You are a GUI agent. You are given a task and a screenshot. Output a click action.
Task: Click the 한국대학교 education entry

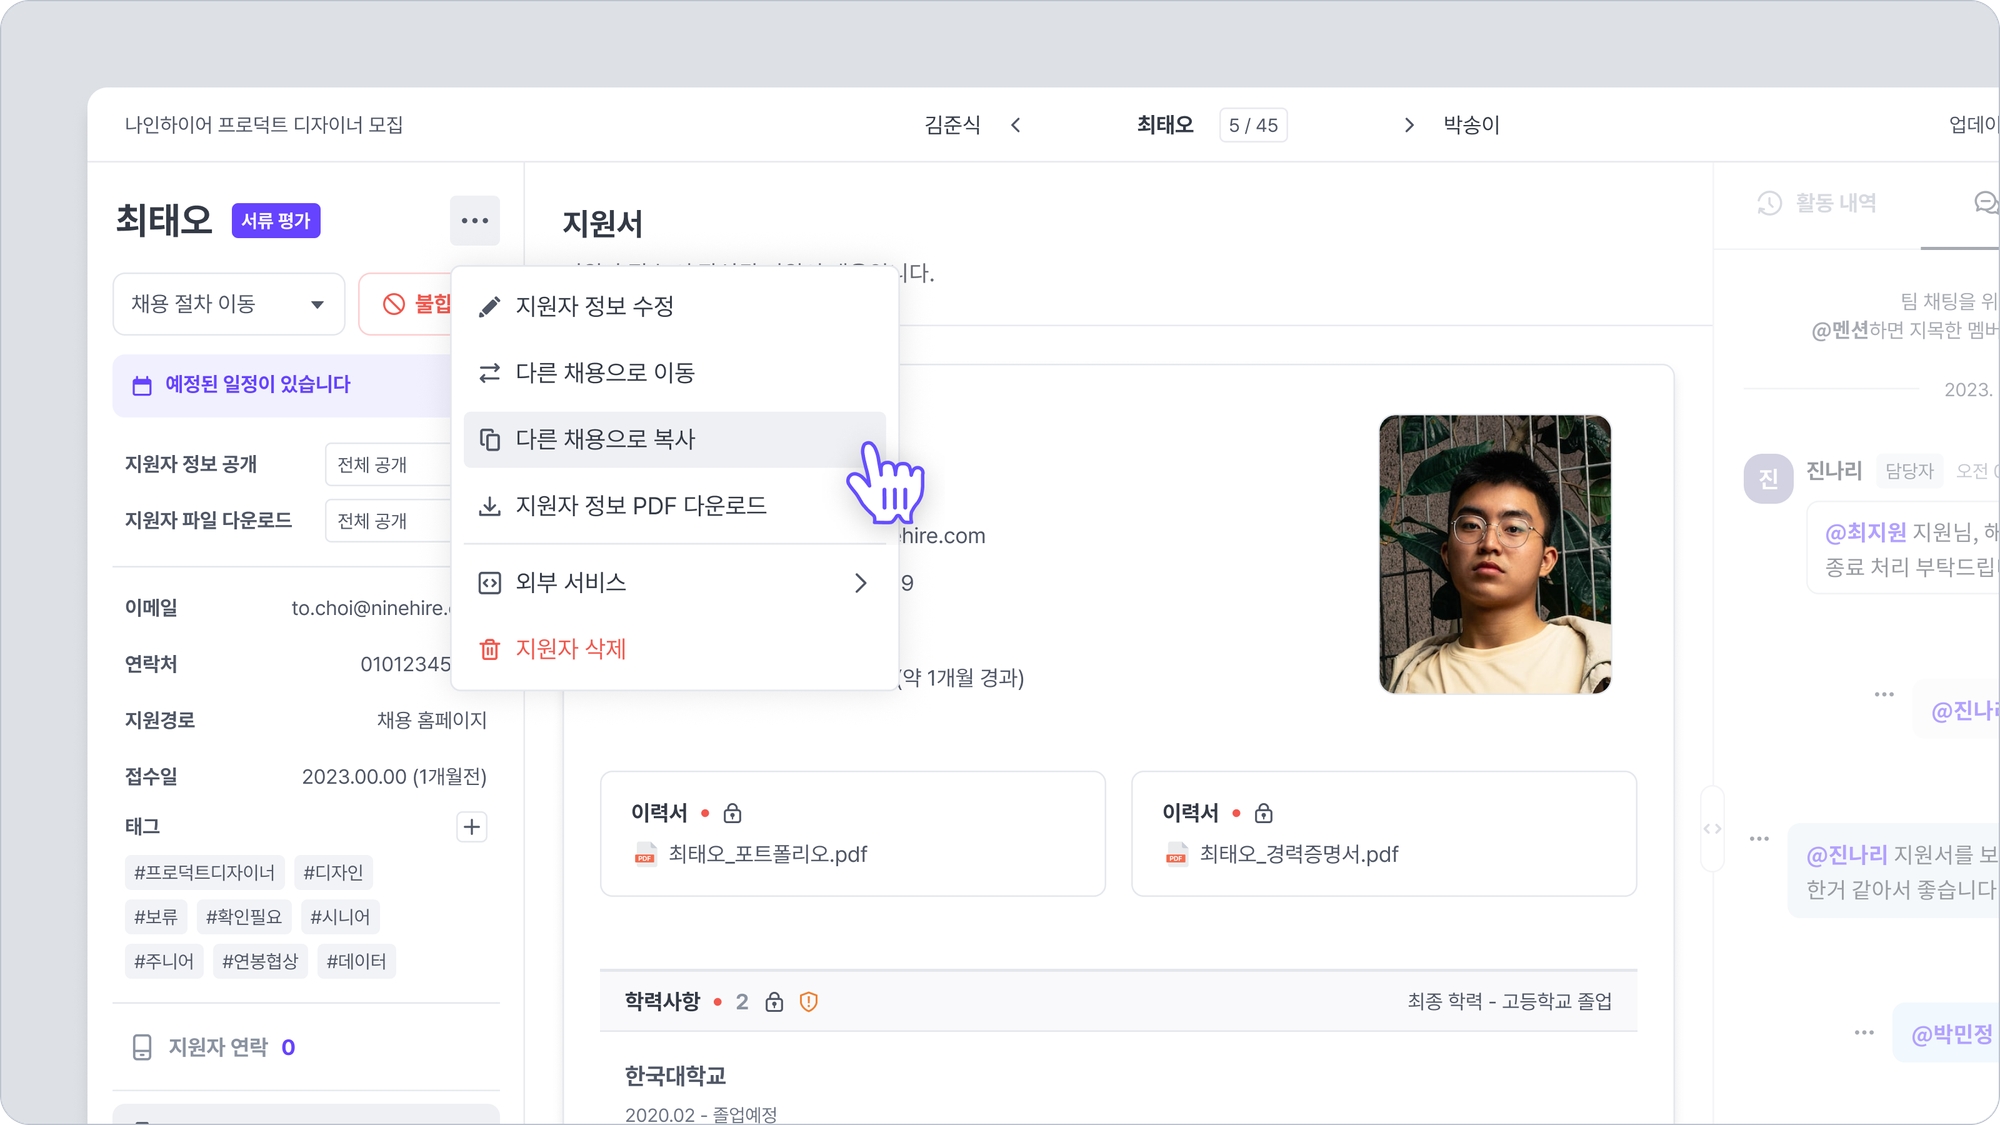click(675, 1076)
